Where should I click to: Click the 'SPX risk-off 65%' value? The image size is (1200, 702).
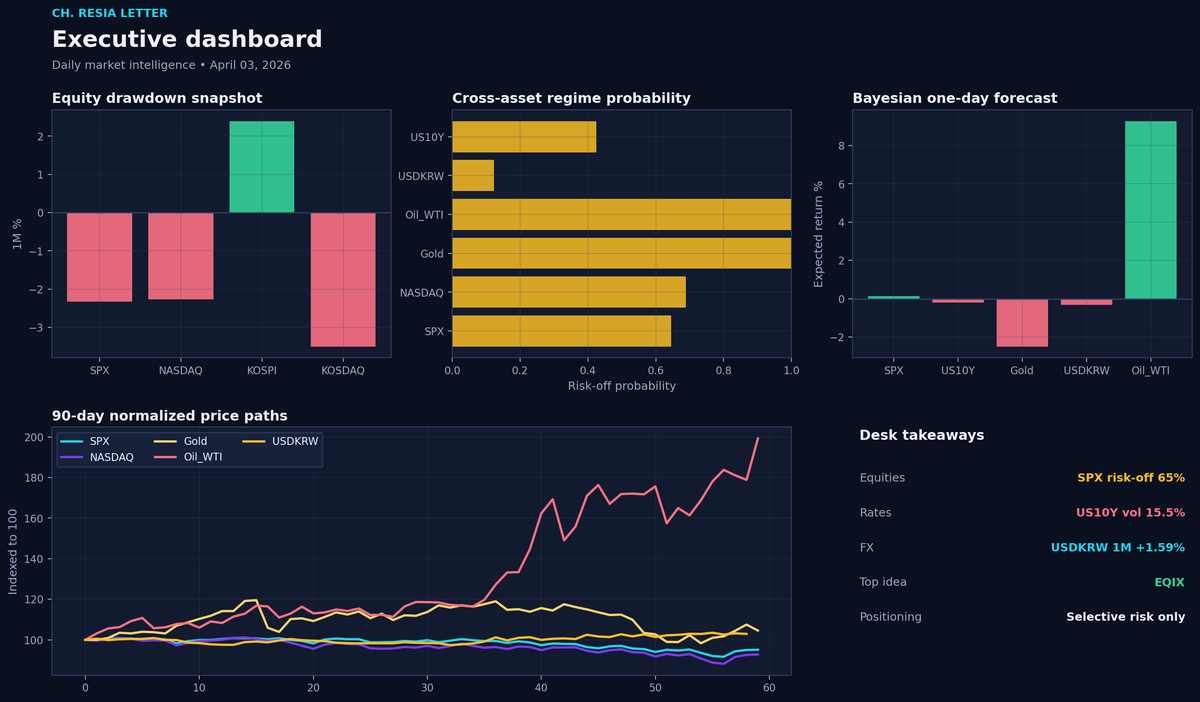pyautogui.click(x=1131, y=478)
